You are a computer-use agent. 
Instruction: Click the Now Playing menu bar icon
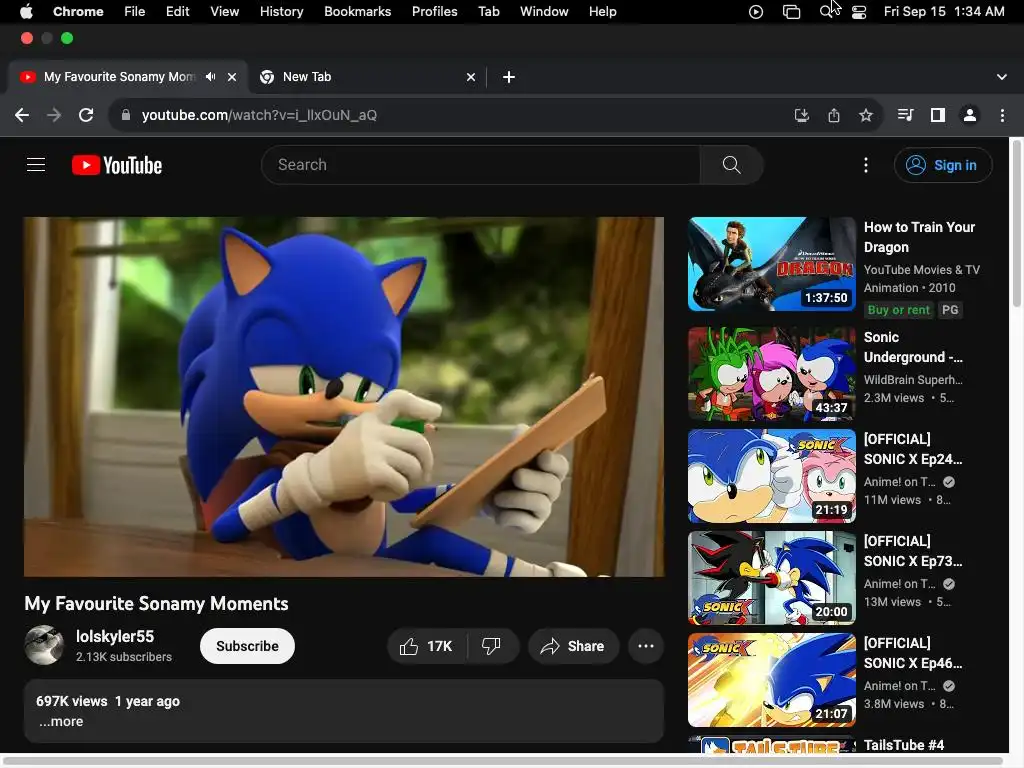click(x=756, y=12)
